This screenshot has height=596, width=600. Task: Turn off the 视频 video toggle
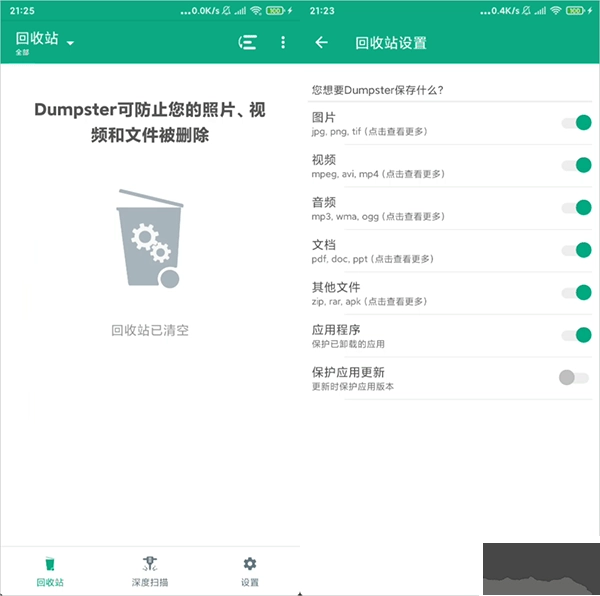[x=575, y=165]
